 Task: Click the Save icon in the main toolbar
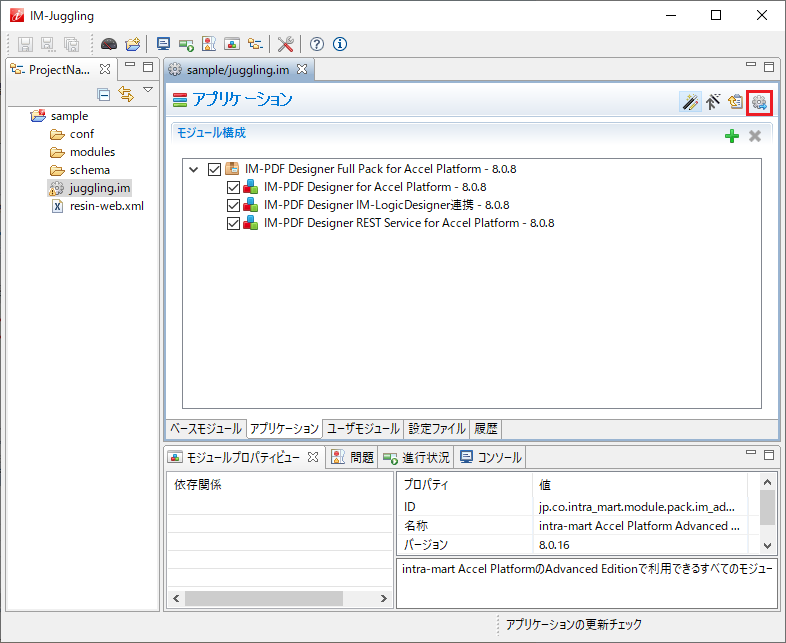click(25, 44)
